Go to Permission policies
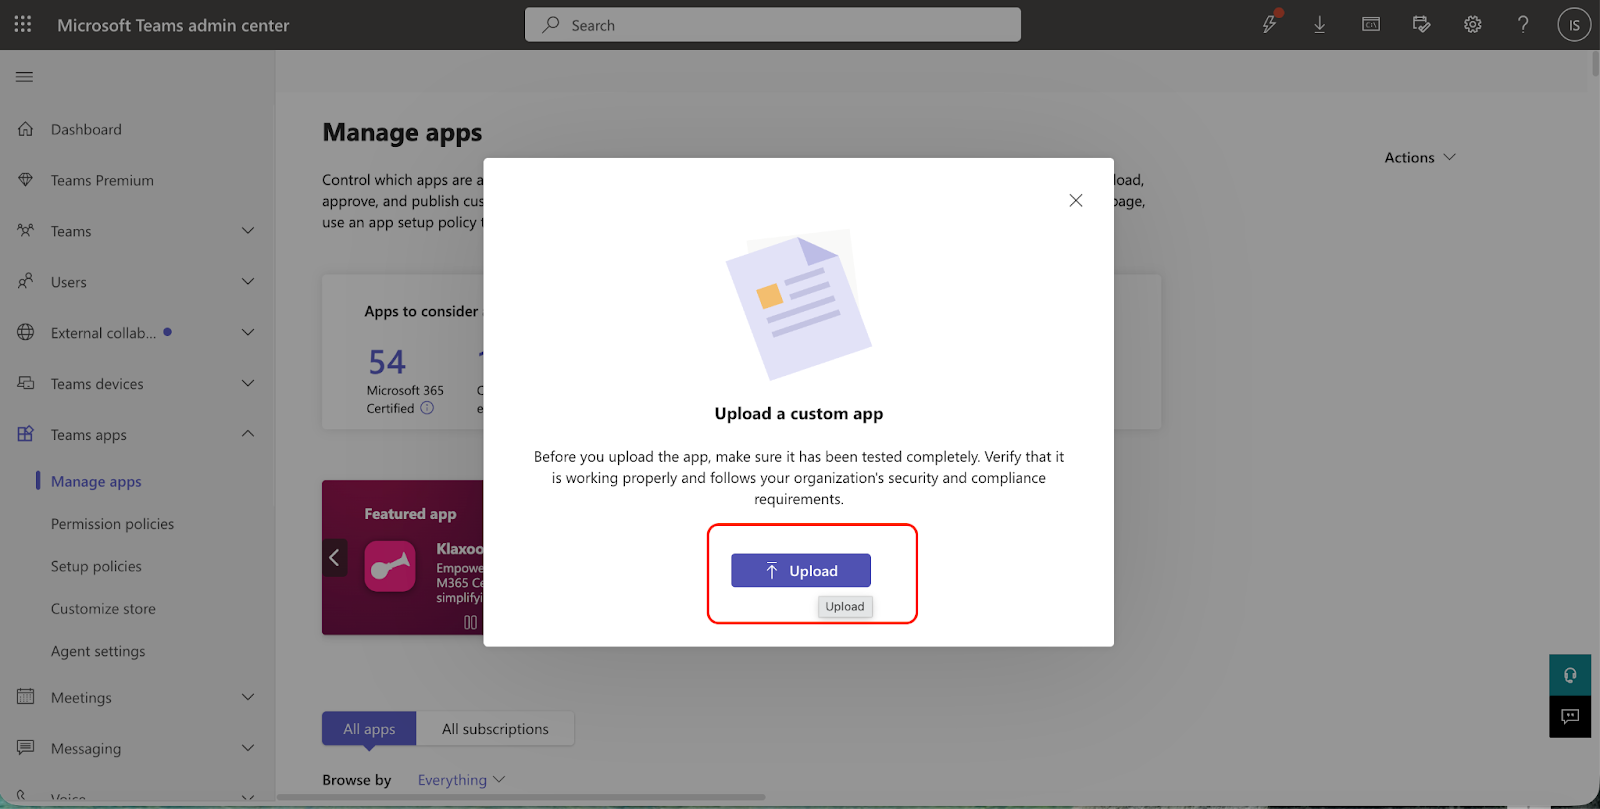The width and height of the screenshot is (1600, 809). pyautogui.click(x=112, y=524)
